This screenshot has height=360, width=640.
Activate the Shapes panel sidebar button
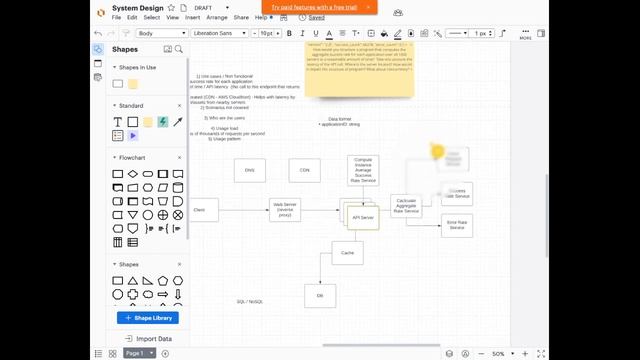(98, 49)
